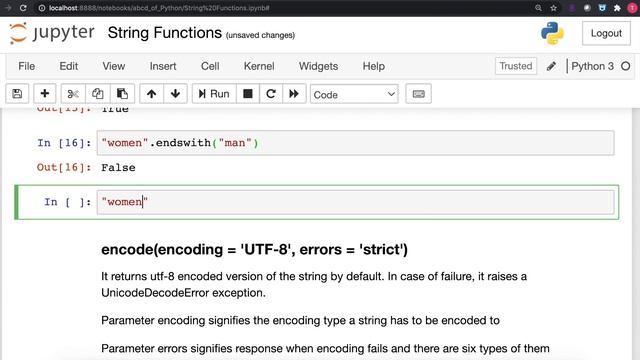The width and height of the screenshot is (640, 360).
Task: Cut selected cells with scissors icon
Action: coord(73,94)
